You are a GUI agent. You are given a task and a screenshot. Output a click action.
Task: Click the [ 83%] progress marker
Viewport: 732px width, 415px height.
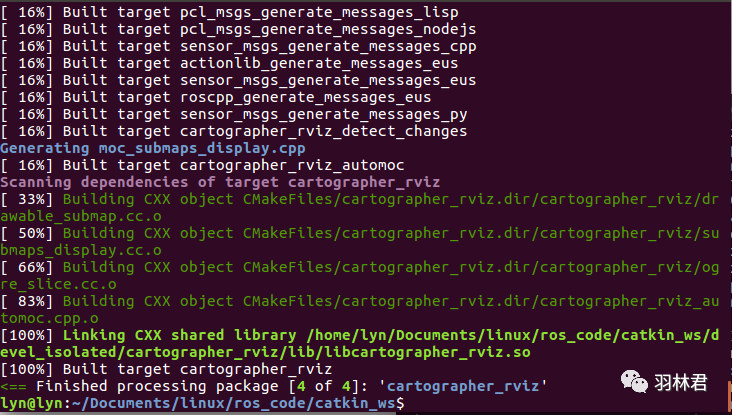(x=27, y=302)
